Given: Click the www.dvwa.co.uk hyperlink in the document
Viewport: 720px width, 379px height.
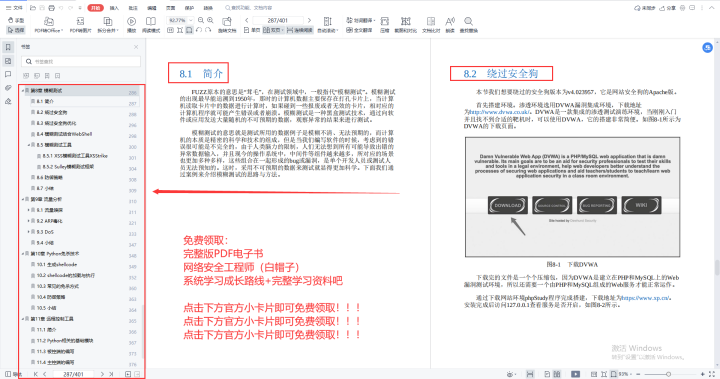Looking at the screenshot, I should tap(500, 112).
